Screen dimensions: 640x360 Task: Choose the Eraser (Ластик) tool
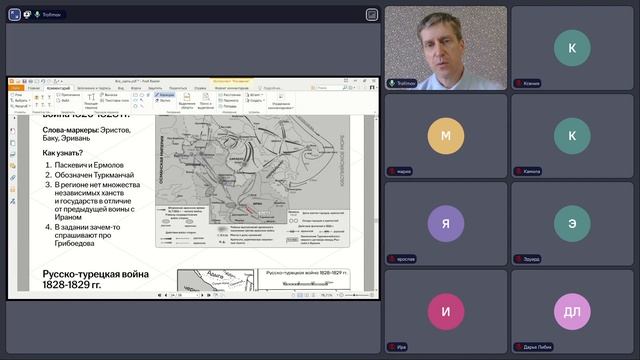163,100
